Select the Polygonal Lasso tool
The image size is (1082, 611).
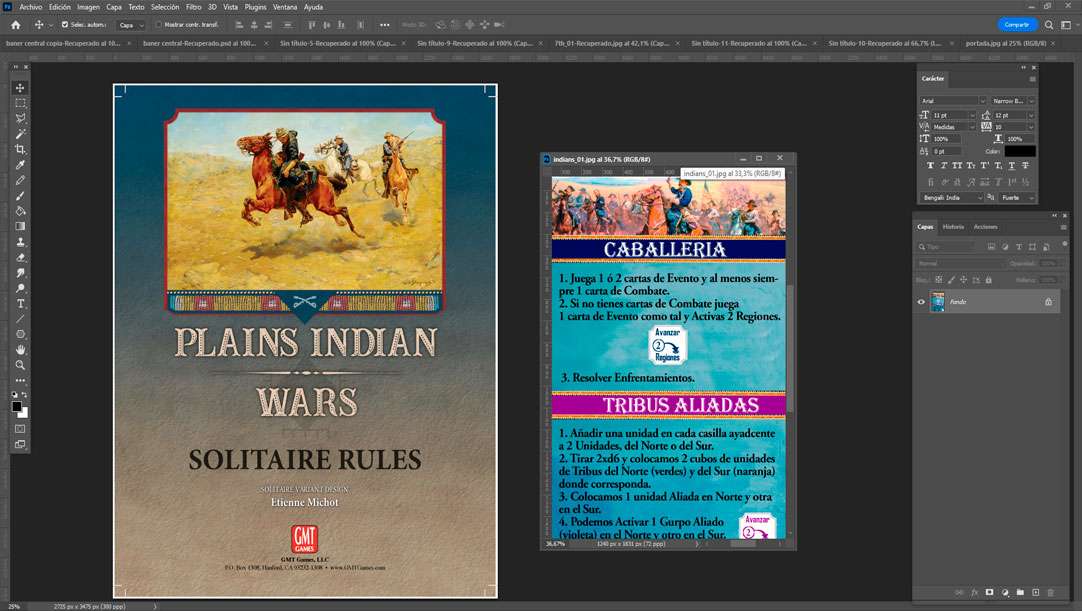click(x=20, y=118)
